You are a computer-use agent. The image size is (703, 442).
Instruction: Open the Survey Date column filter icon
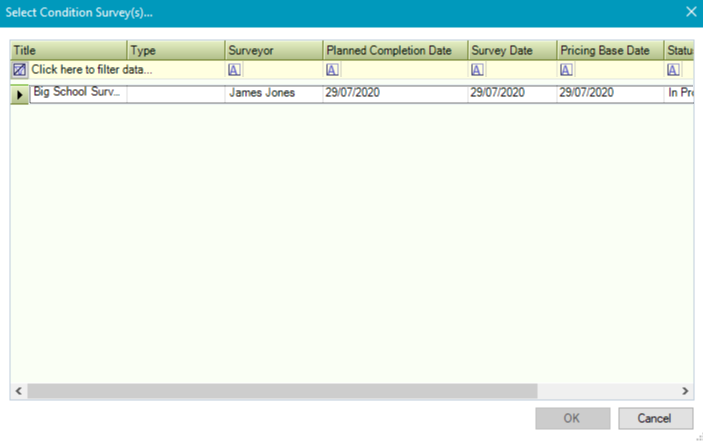pyautogui.click(x=477, y=70)
